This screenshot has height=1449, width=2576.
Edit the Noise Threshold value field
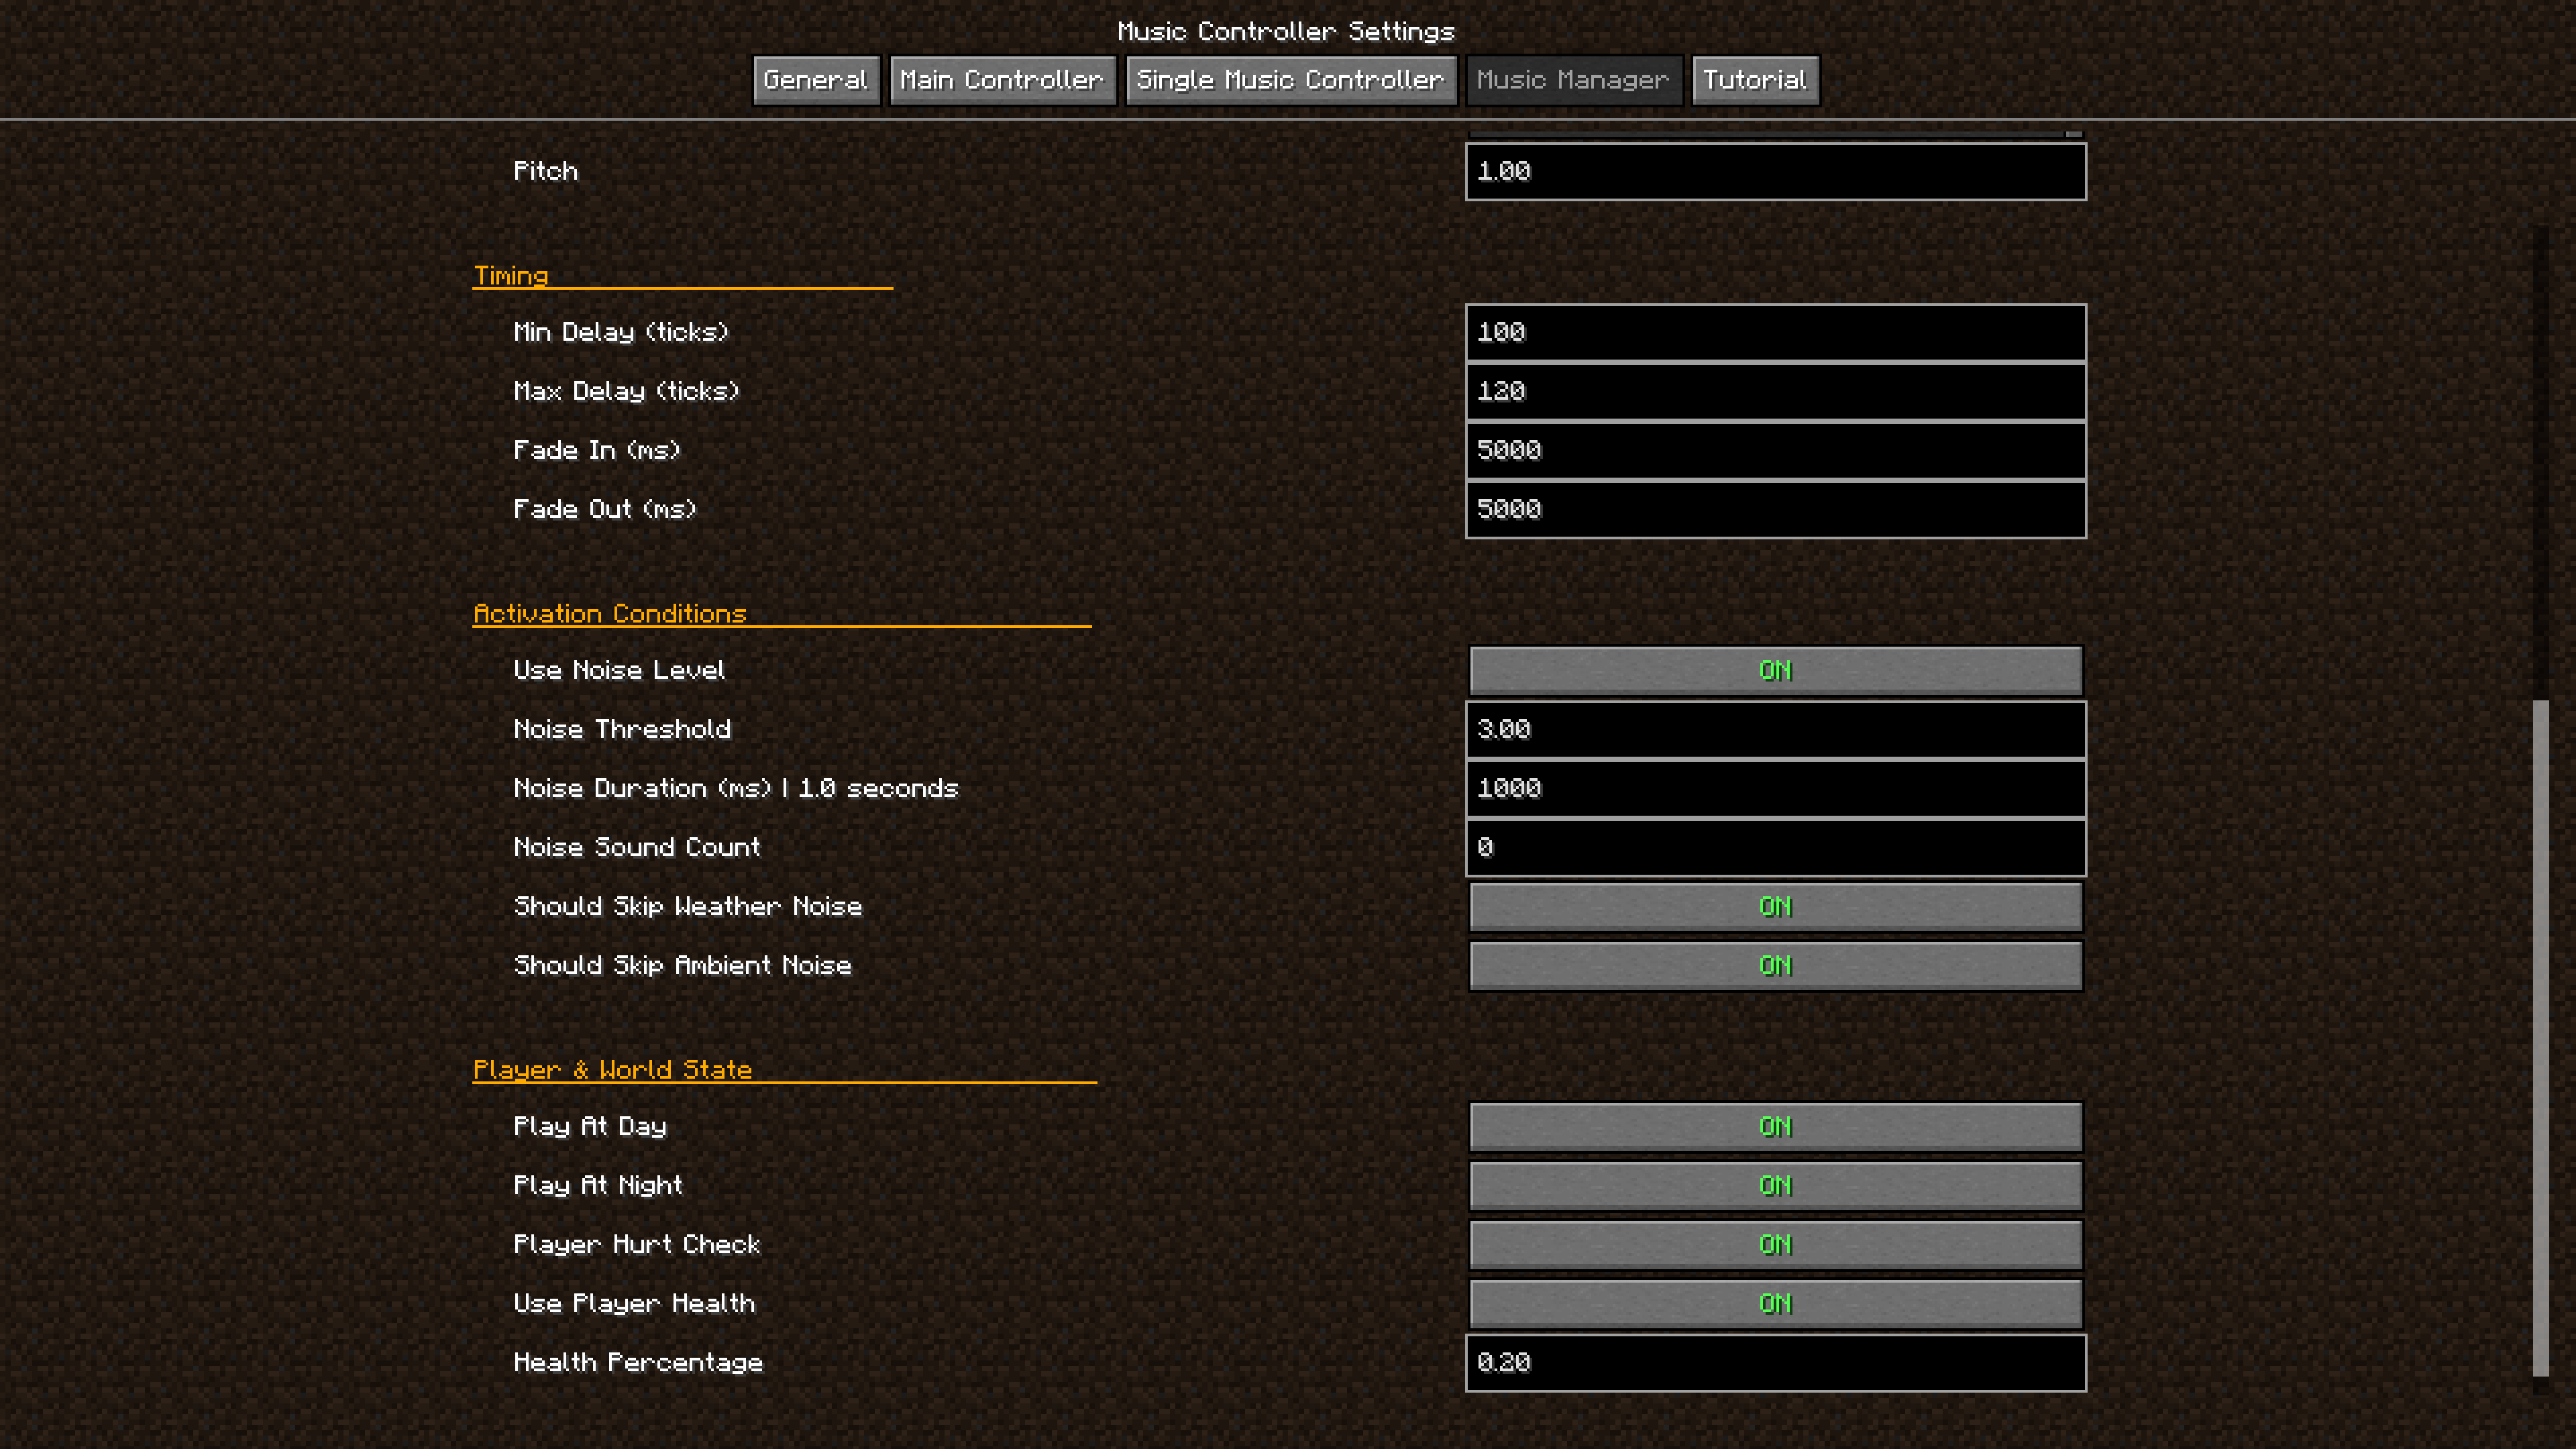(1775, 729)
